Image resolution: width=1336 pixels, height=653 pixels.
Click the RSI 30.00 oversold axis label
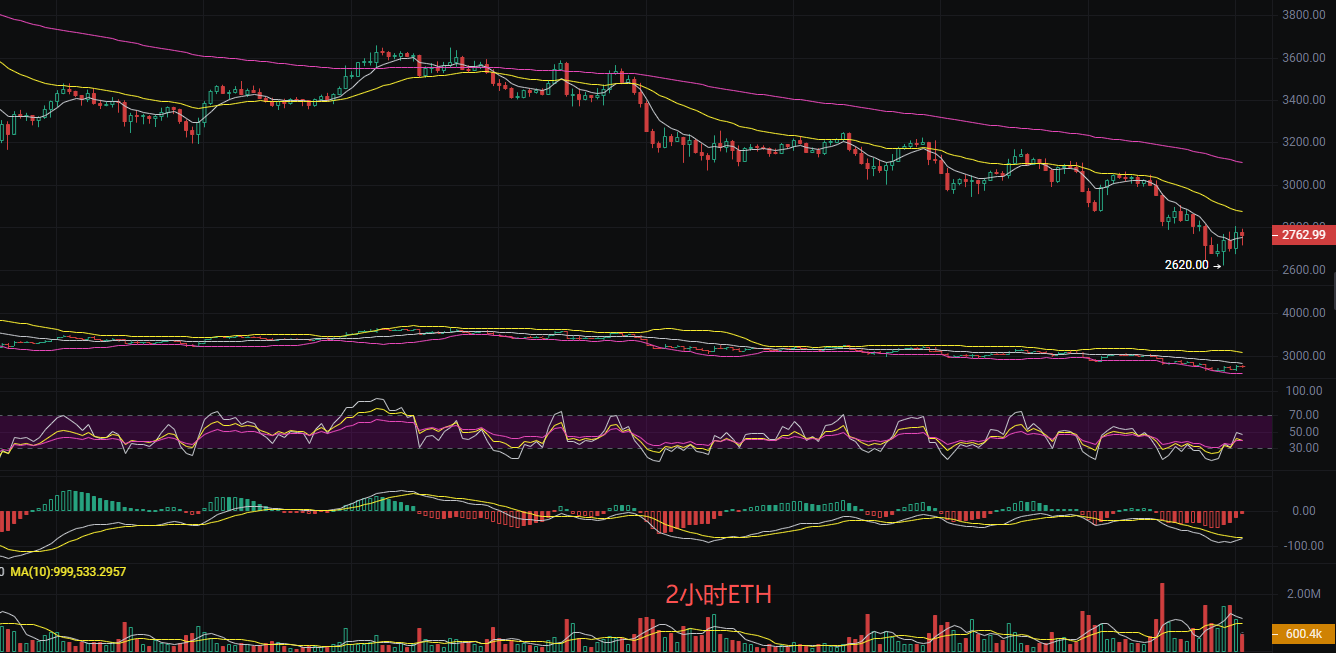[1302, 448]
